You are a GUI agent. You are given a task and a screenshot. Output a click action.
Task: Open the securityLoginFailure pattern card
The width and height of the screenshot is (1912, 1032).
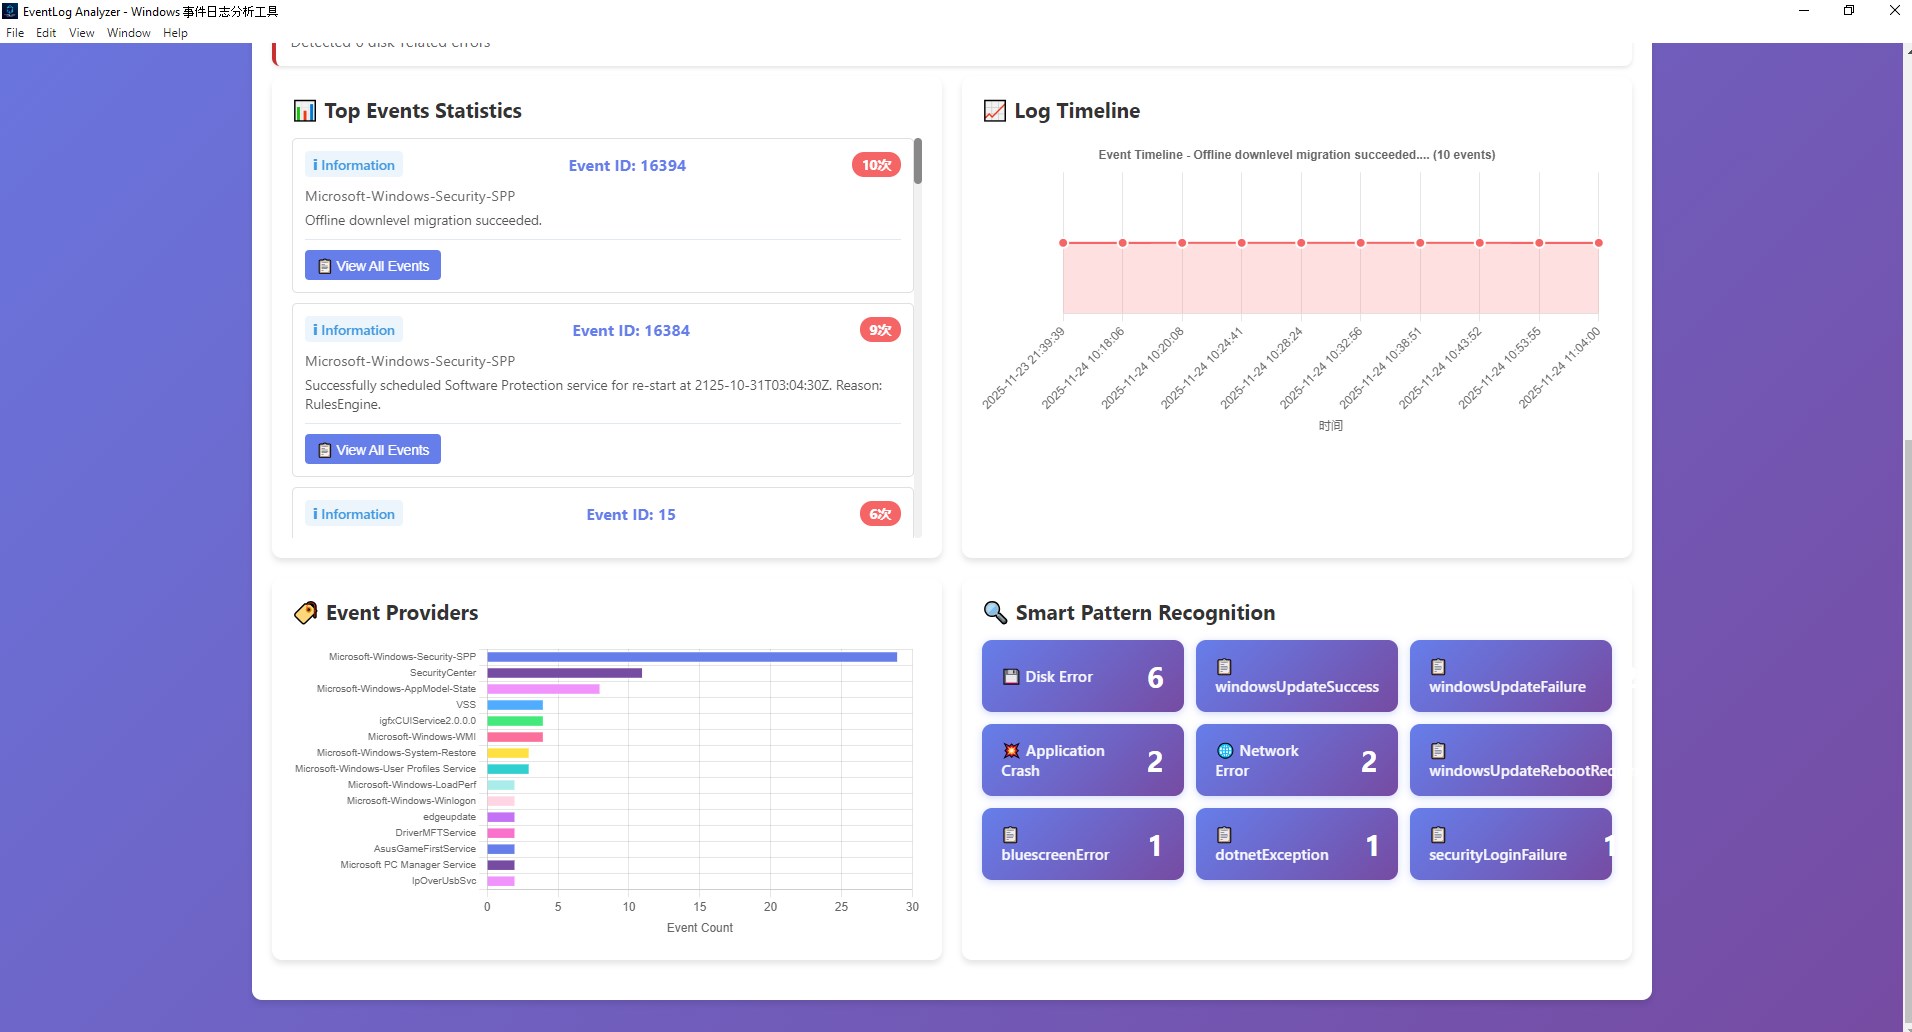(x=1510, y=844)
